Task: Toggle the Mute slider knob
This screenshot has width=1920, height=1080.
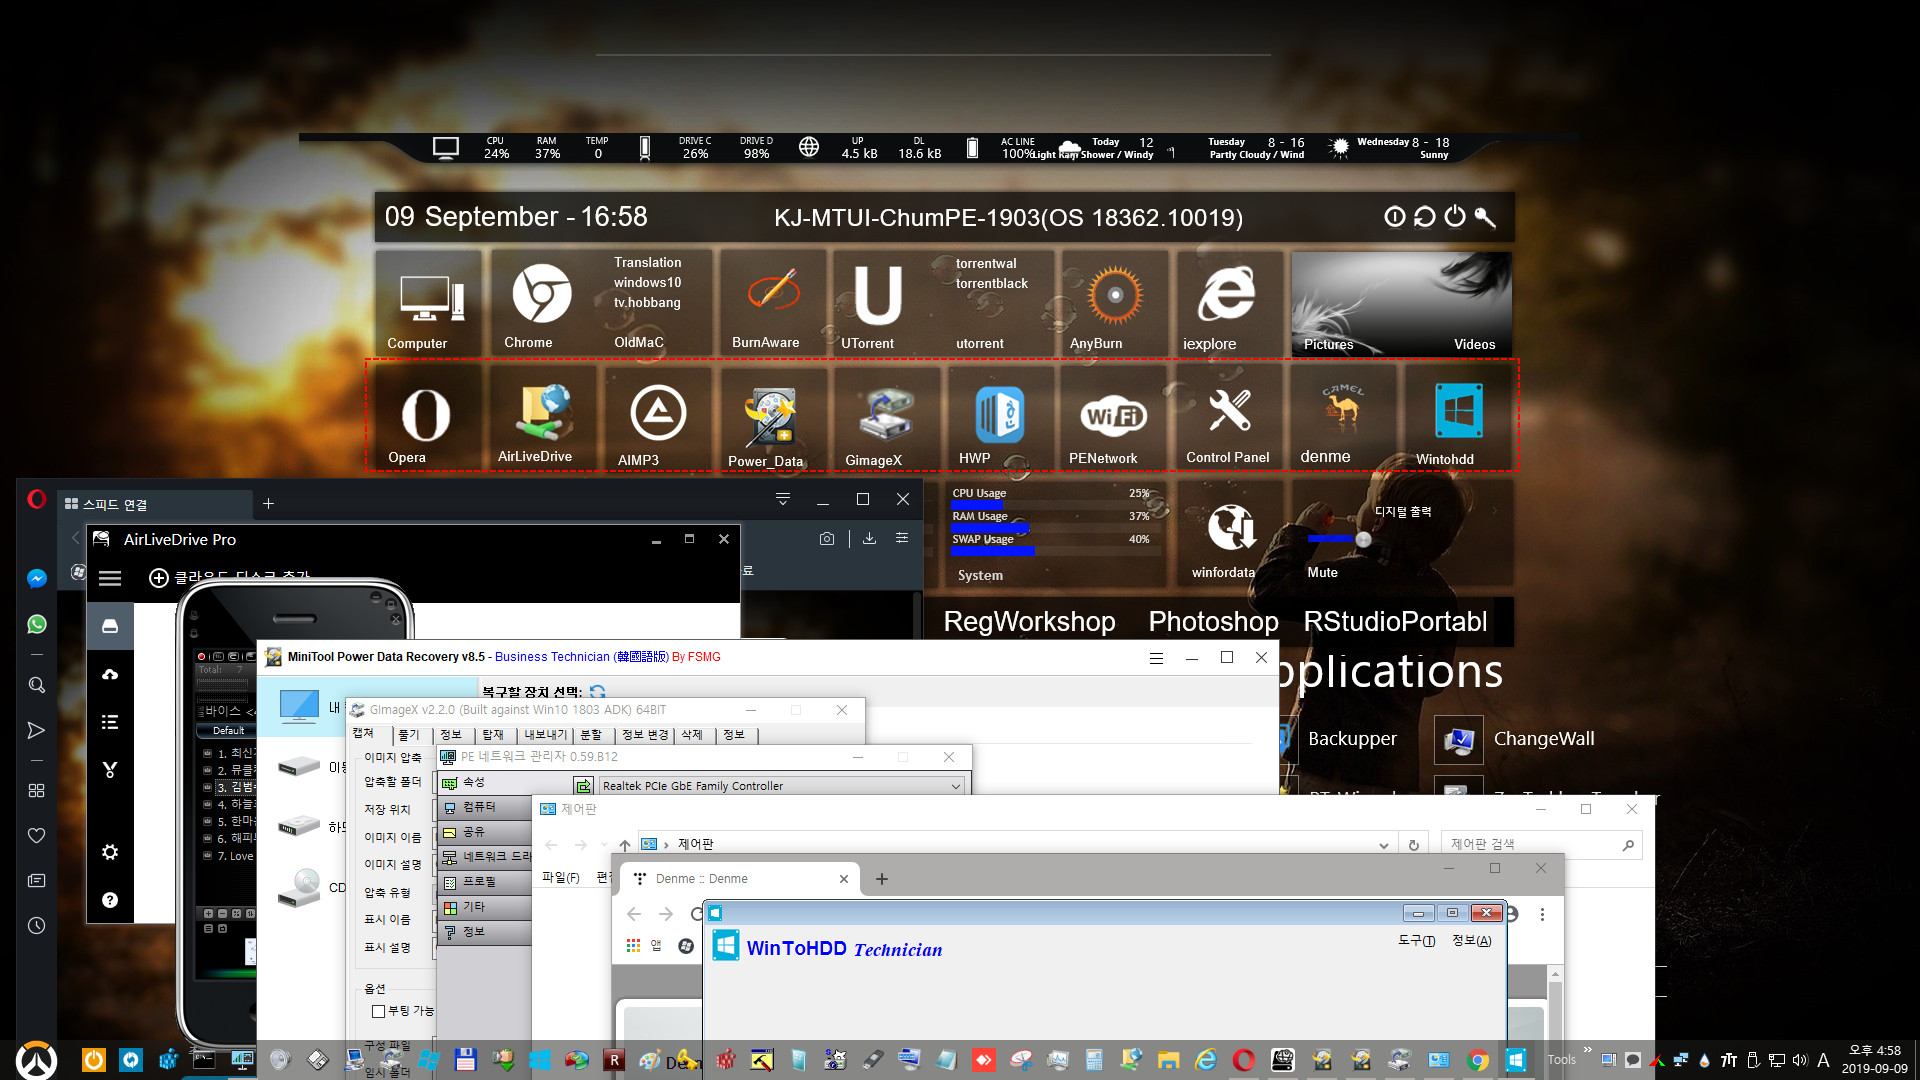Action: [1363, 539]
